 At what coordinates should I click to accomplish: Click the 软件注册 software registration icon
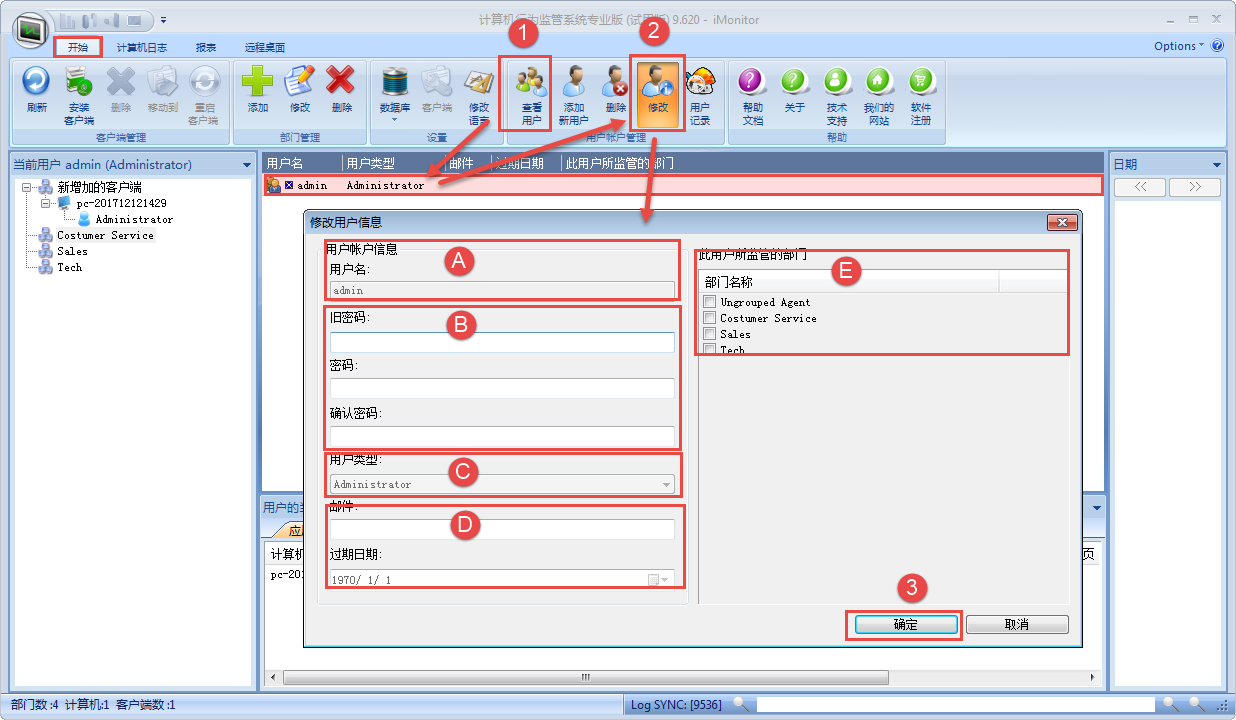pyautogui.click(x=920, y=81)
